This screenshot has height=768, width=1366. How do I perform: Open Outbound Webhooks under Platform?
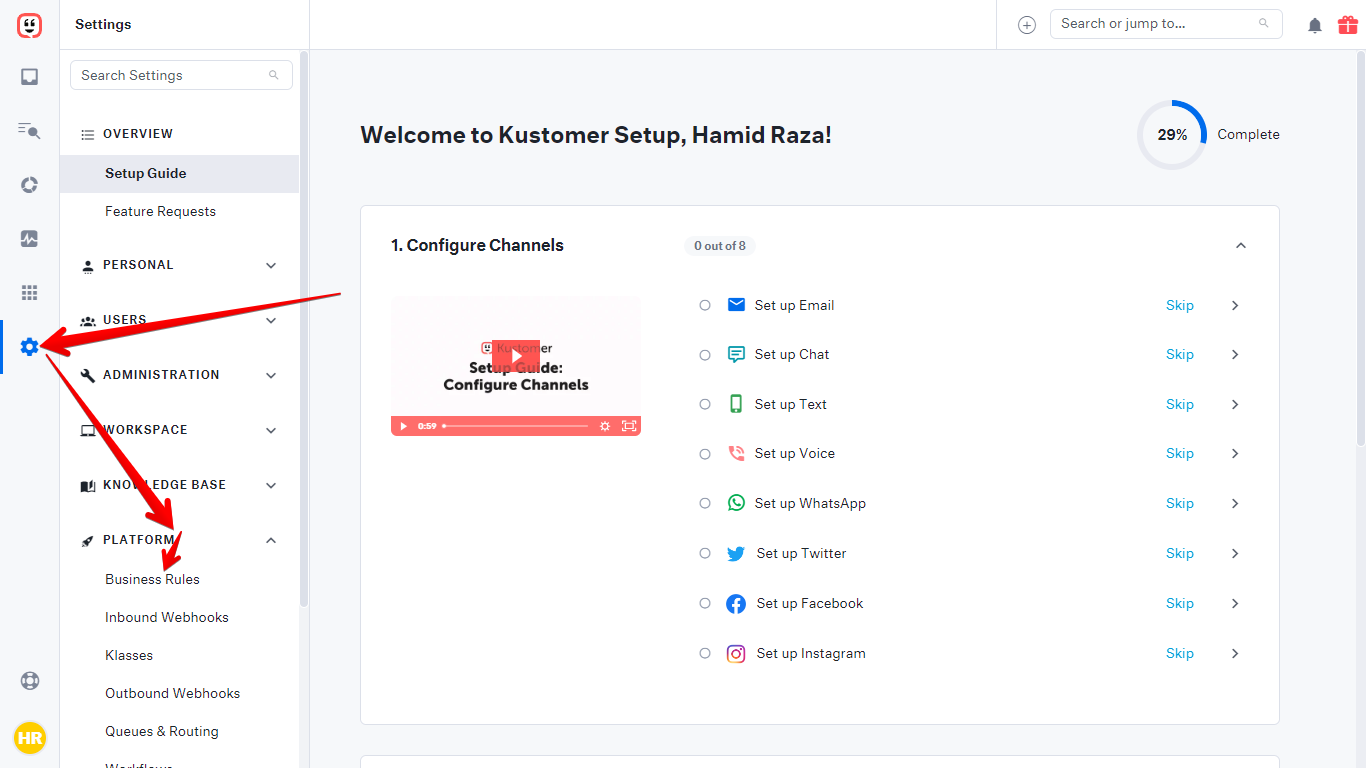coord(173,693)
